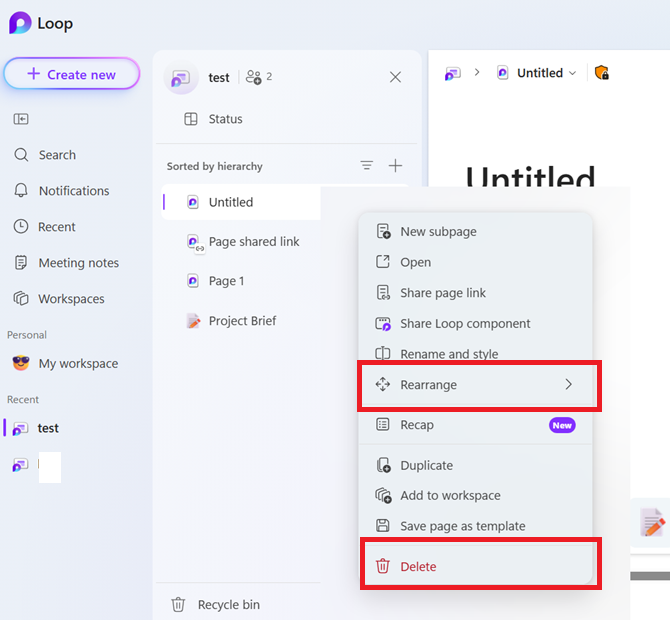Collapse the sidebar with the panel icon
670x620 pixels.
(x=21, y=119)
